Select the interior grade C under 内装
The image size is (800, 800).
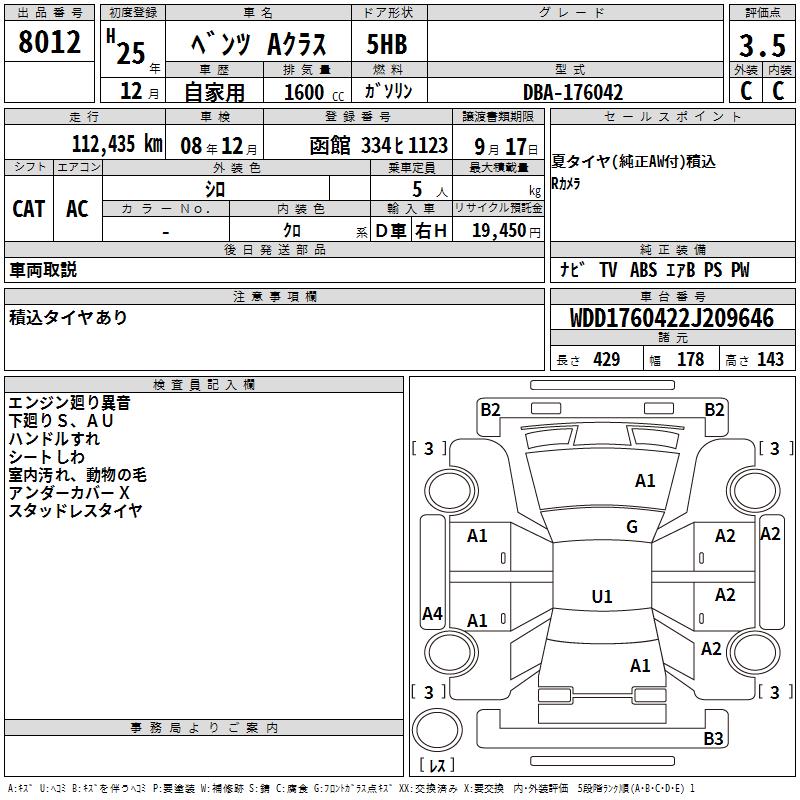point(778,91)
